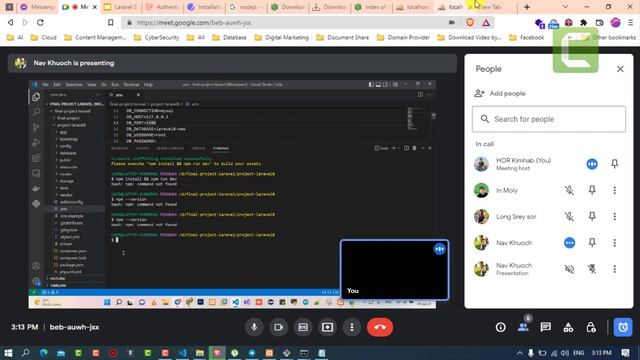Open the Database bookmarks folder
The image size is (640, 360).
tap(229, 38)
